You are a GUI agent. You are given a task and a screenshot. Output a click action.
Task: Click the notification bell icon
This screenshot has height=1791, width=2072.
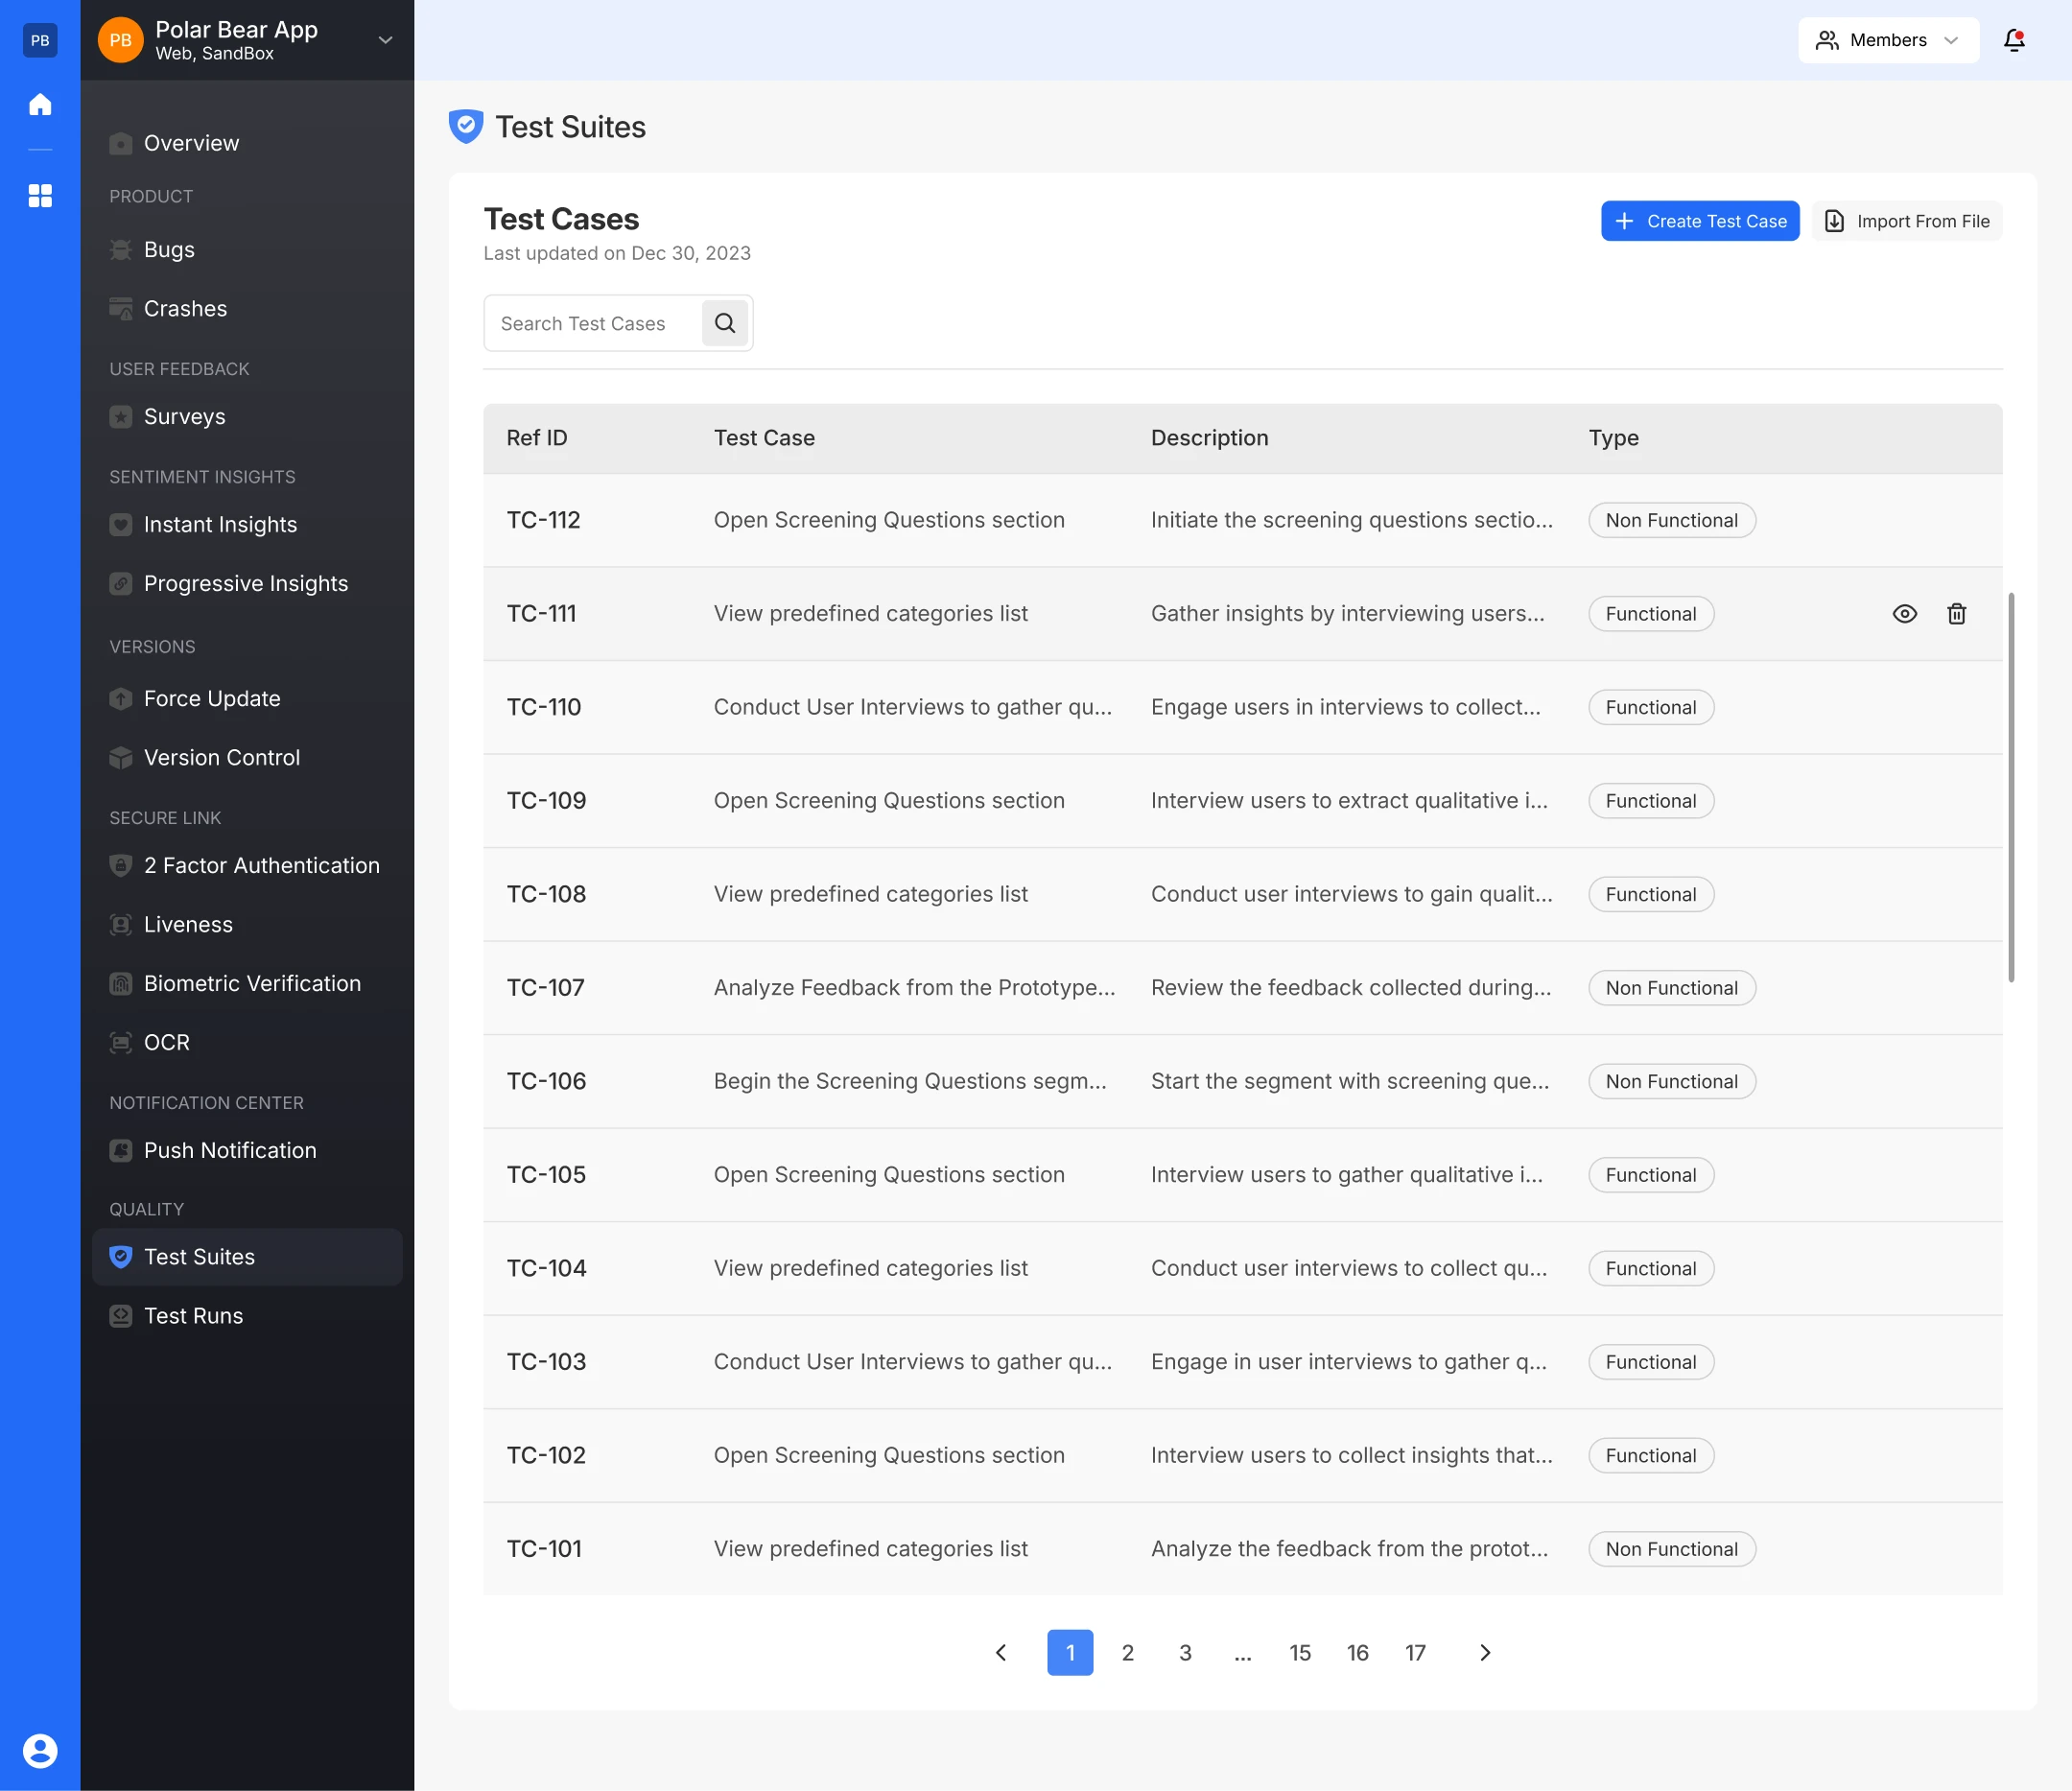[x=2014, y=40]
